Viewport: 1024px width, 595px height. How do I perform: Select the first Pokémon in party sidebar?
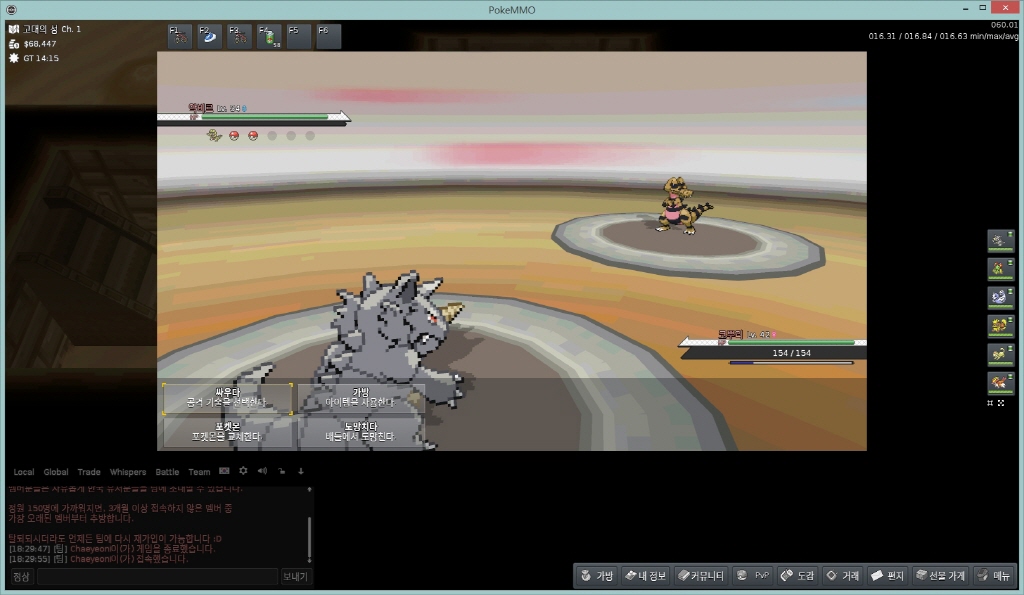tap(1000, 240)
